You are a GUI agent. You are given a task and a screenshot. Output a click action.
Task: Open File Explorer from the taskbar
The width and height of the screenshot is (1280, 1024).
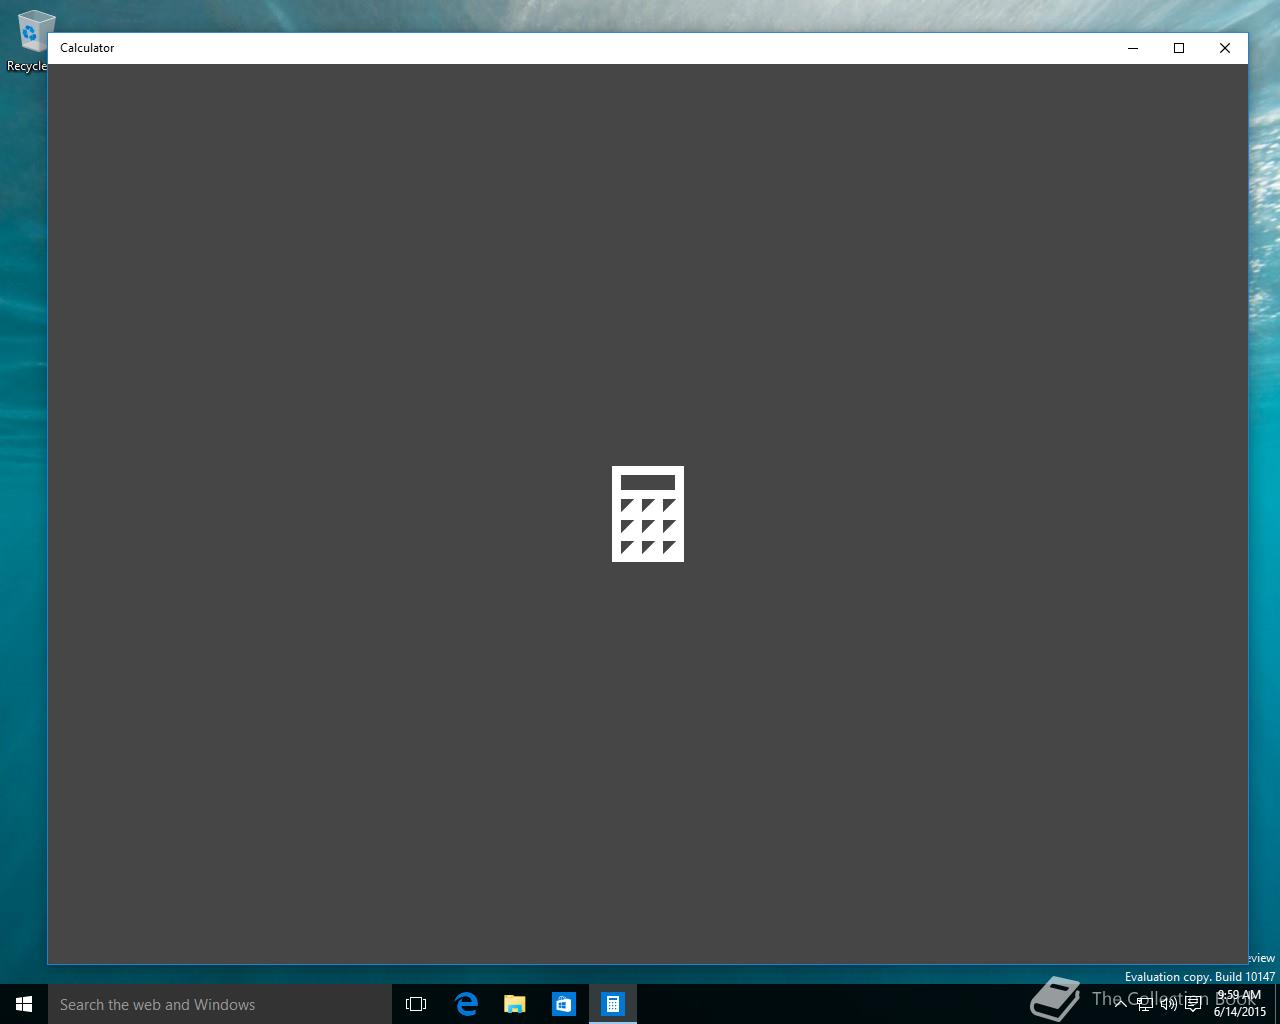[515, 1004]
